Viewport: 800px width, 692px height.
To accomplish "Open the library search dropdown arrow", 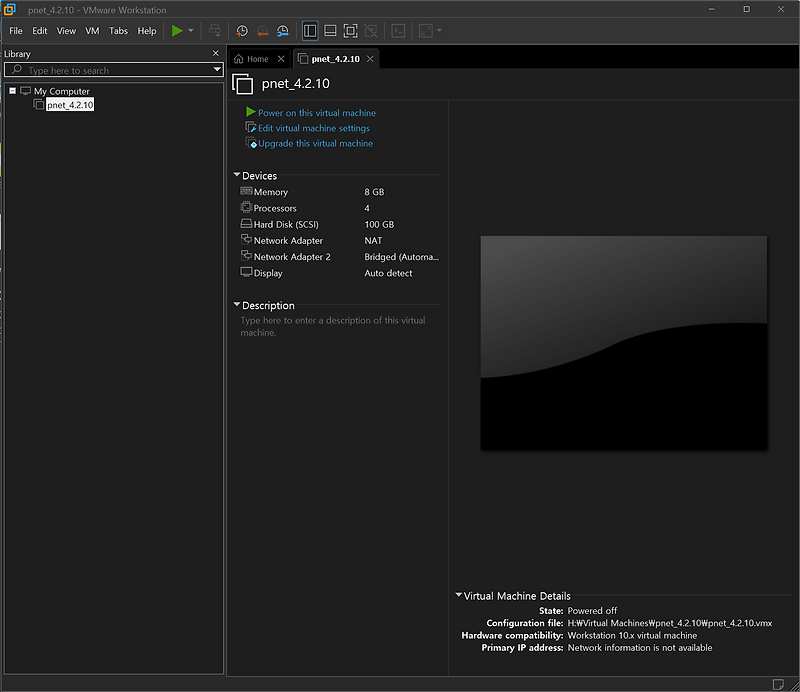I will coord(217,70).
